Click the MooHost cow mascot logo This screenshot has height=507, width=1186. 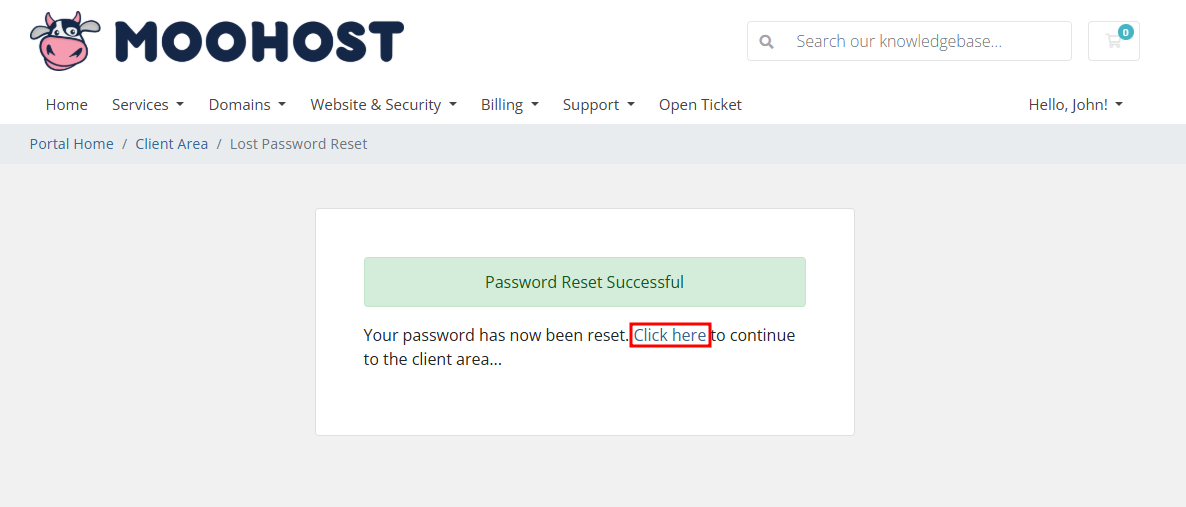pyautogui.click(x=65, y=41)
